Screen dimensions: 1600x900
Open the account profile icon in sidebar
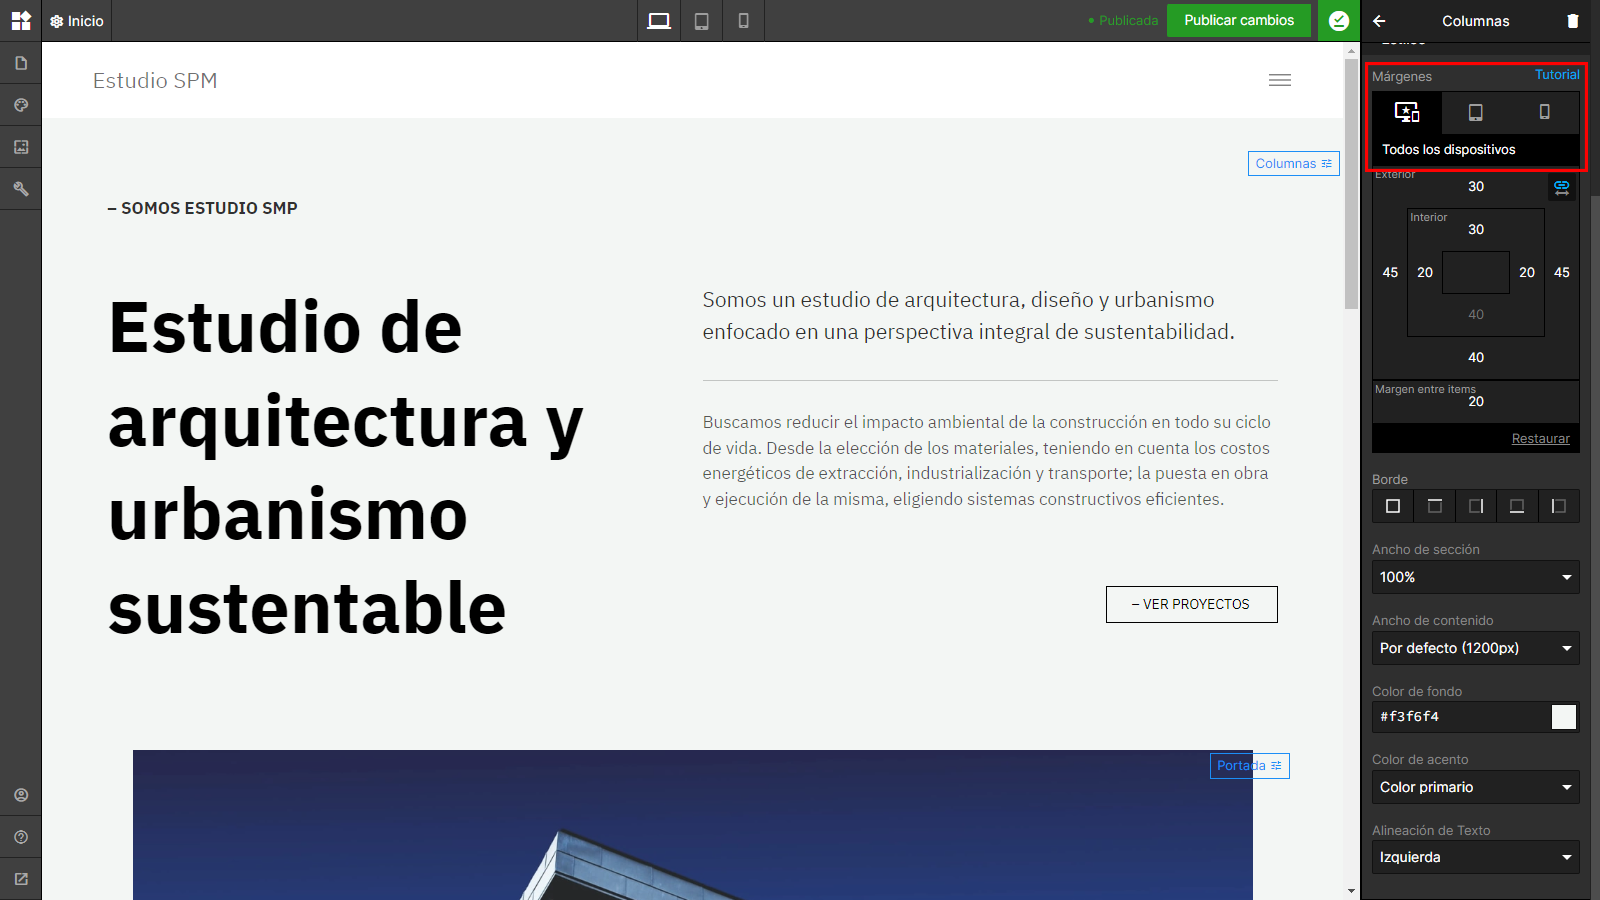(x=21, y=795)
